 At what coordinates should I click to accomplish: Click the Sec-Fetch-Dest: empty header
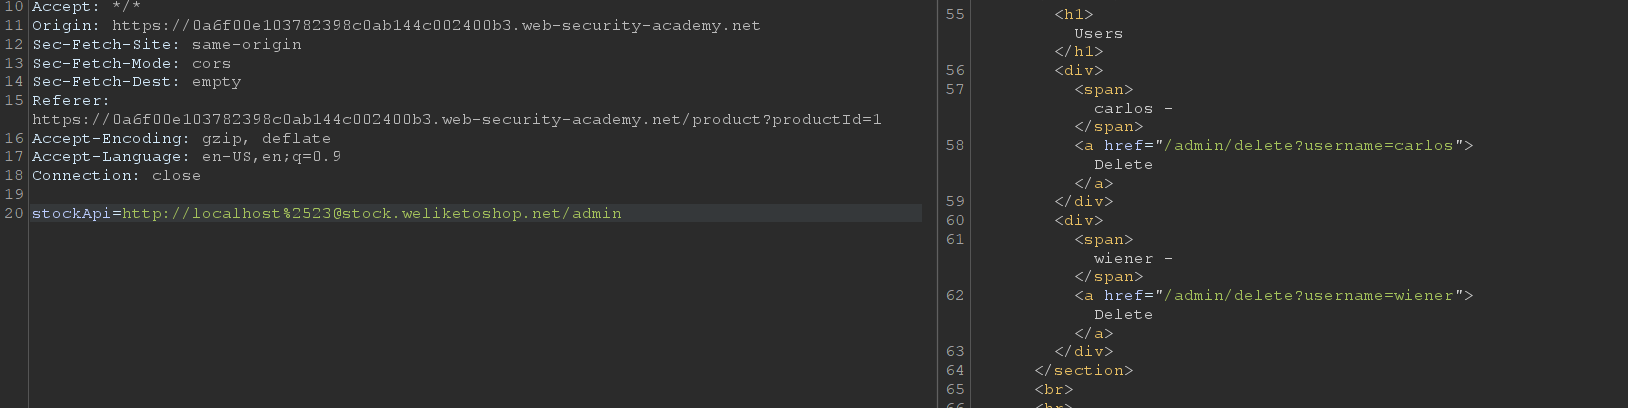pos(136,81)
